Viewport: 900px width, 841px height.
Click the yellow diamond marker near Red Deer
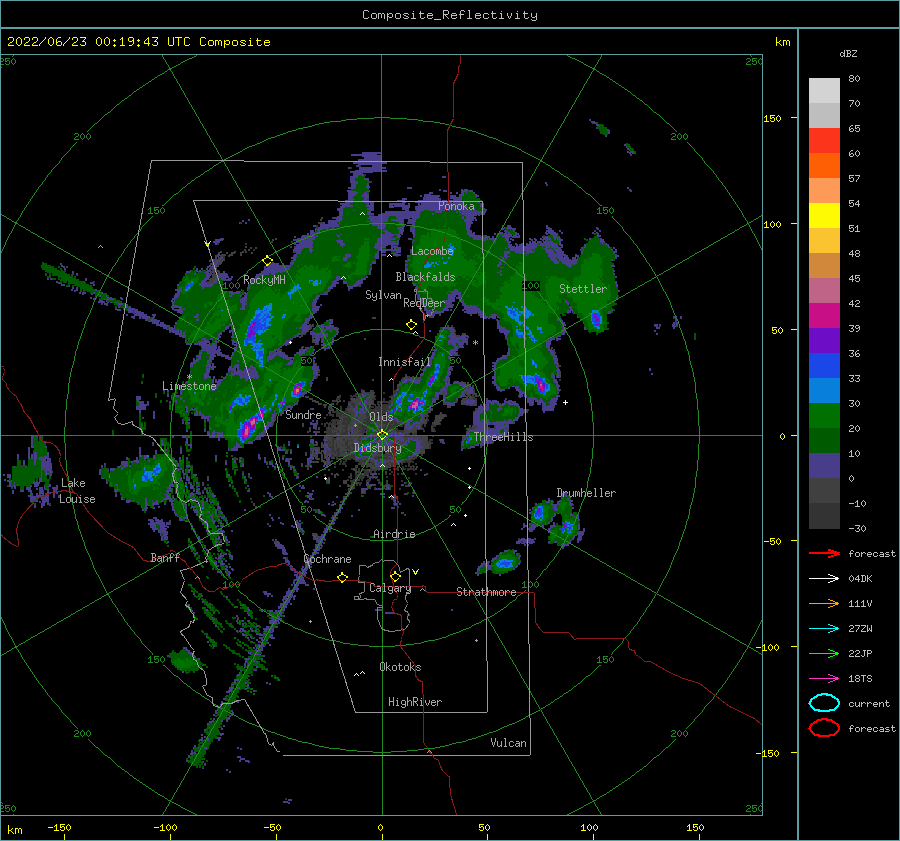click(x=411, y=324)
